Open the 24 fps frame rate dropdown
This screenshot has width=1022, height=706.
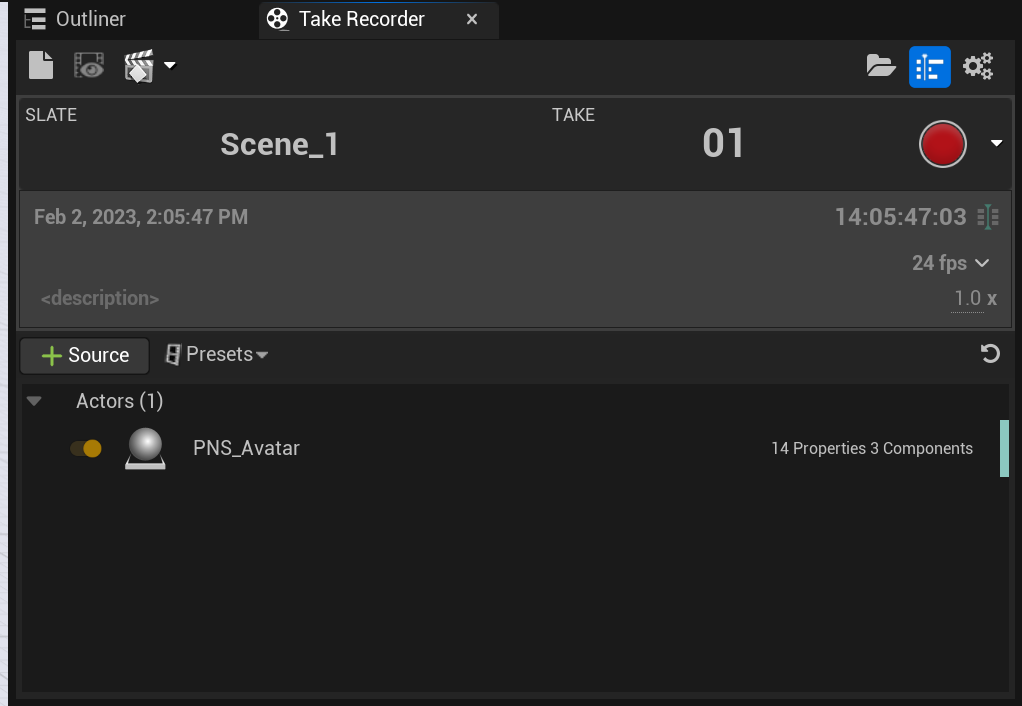(950, 263)
